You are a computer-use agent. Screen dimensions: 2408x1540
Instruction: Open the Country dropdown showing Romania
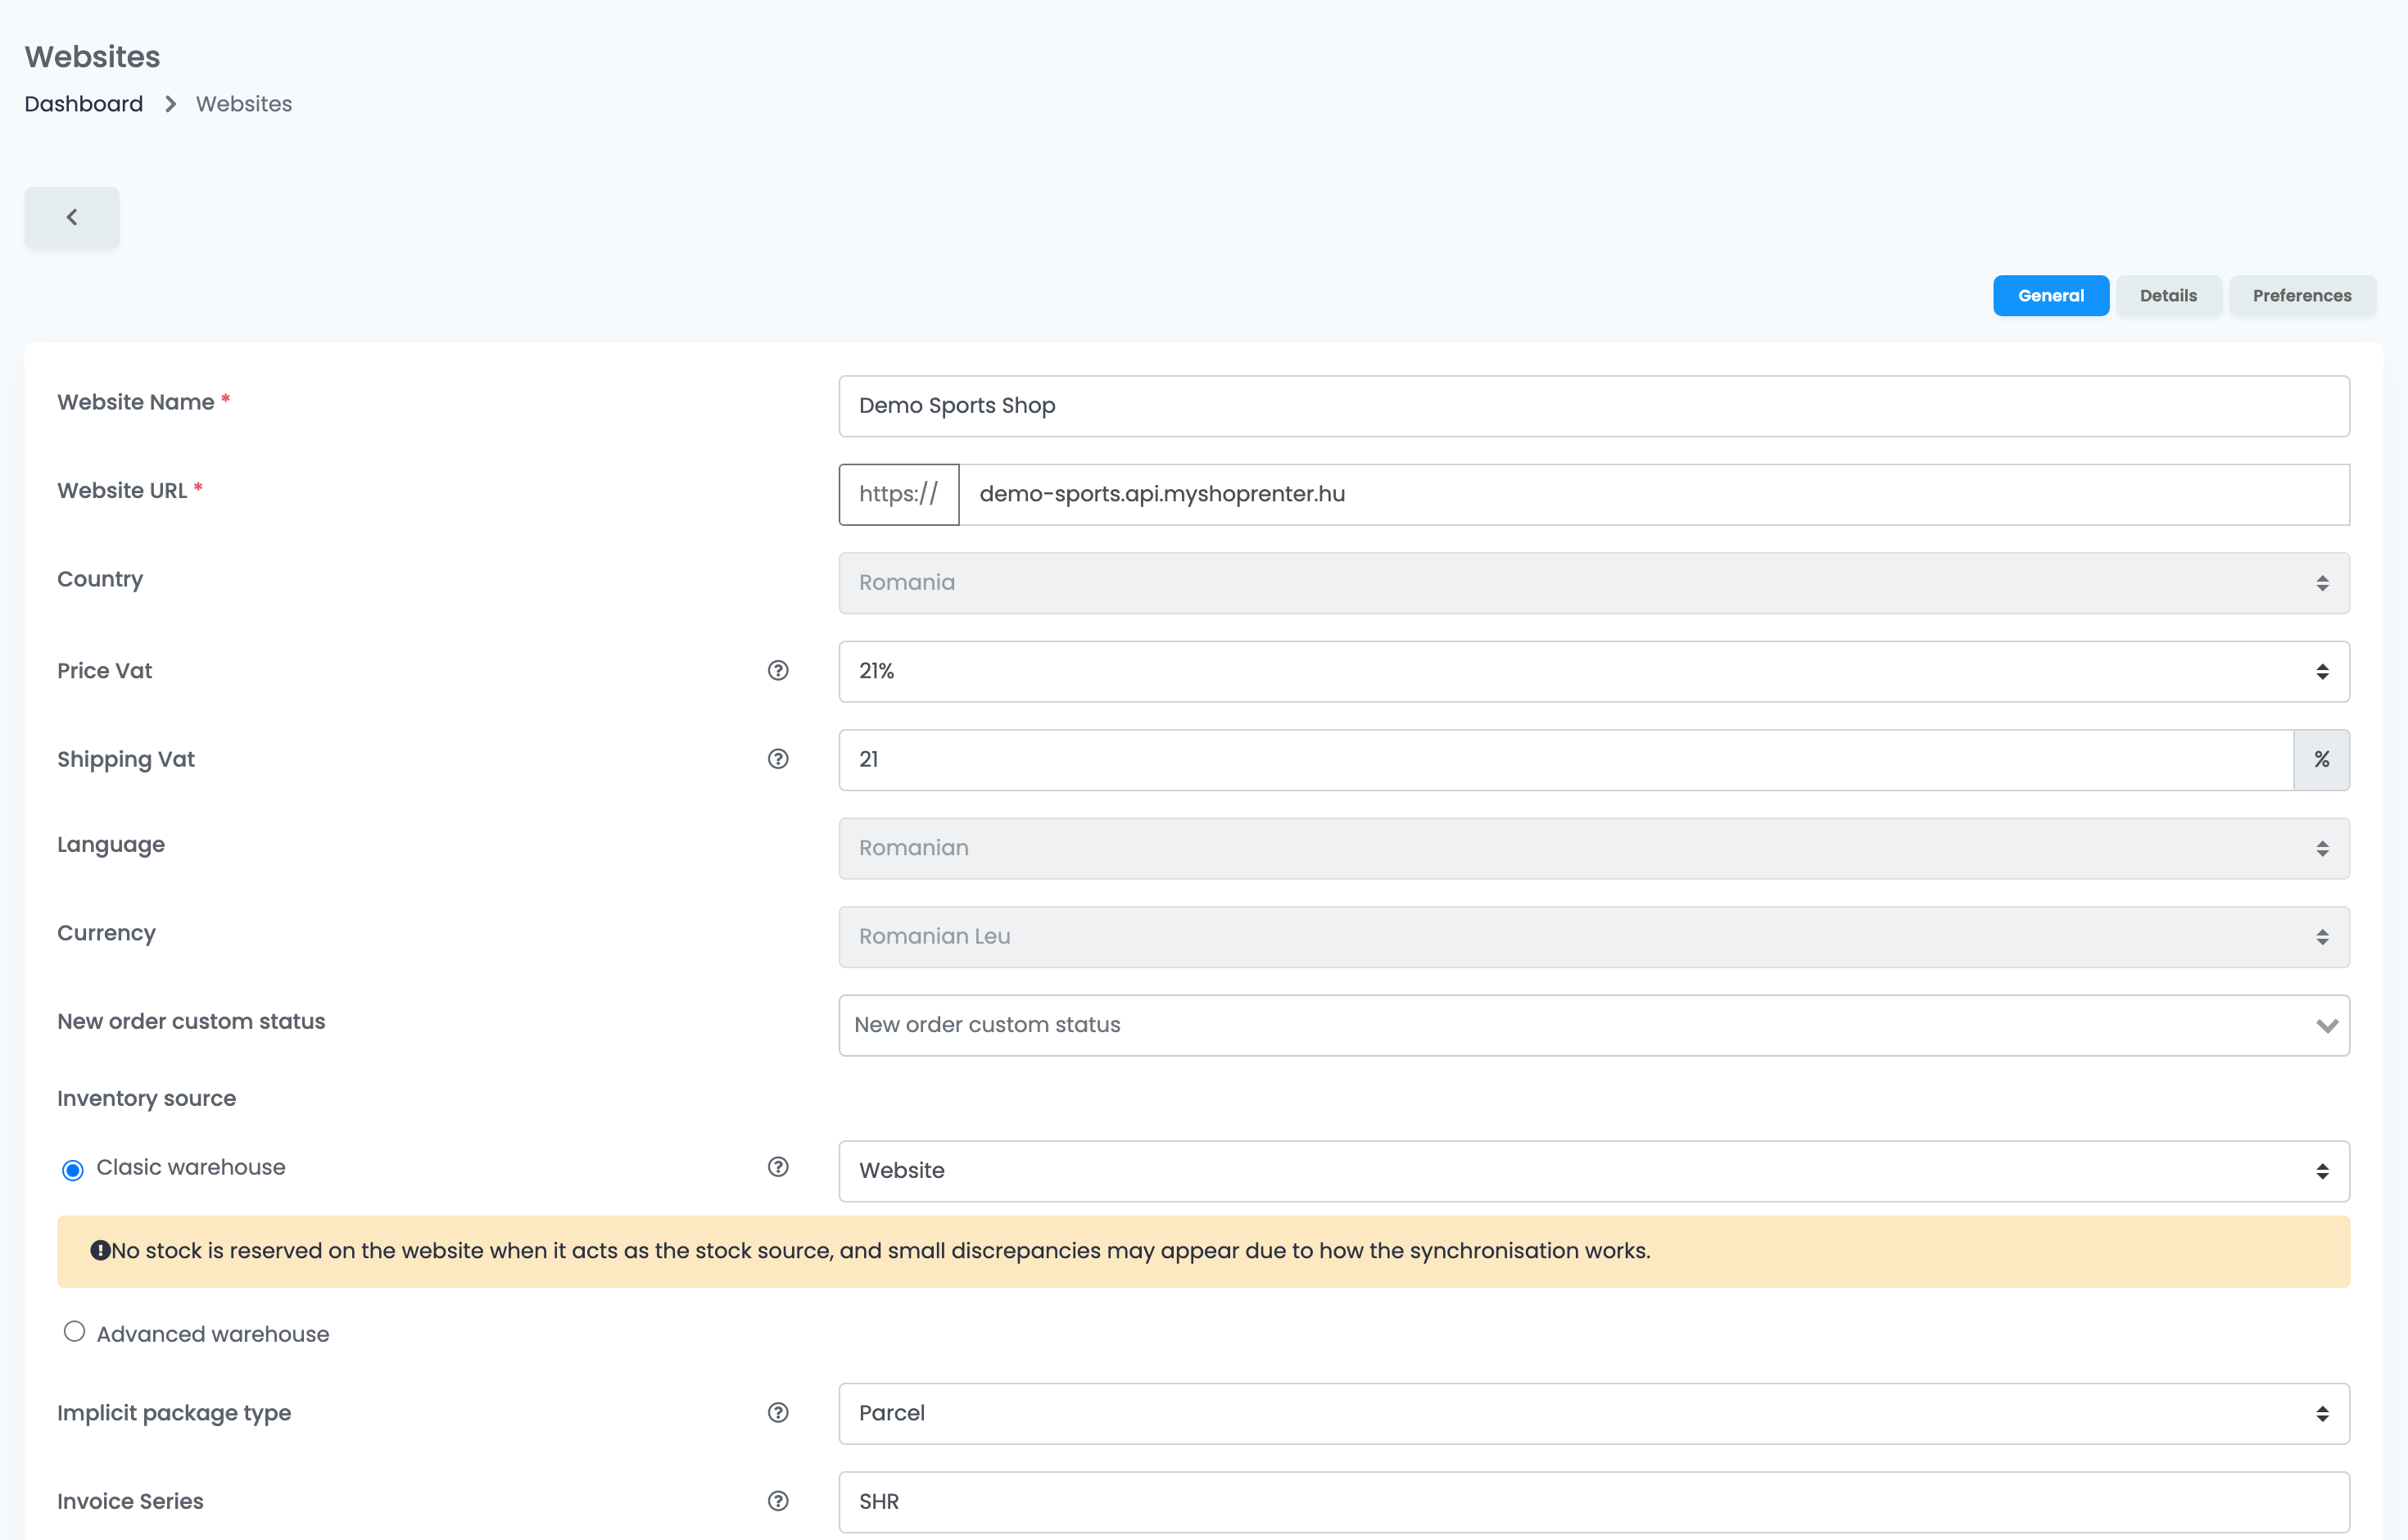[x=1594, y=583]
